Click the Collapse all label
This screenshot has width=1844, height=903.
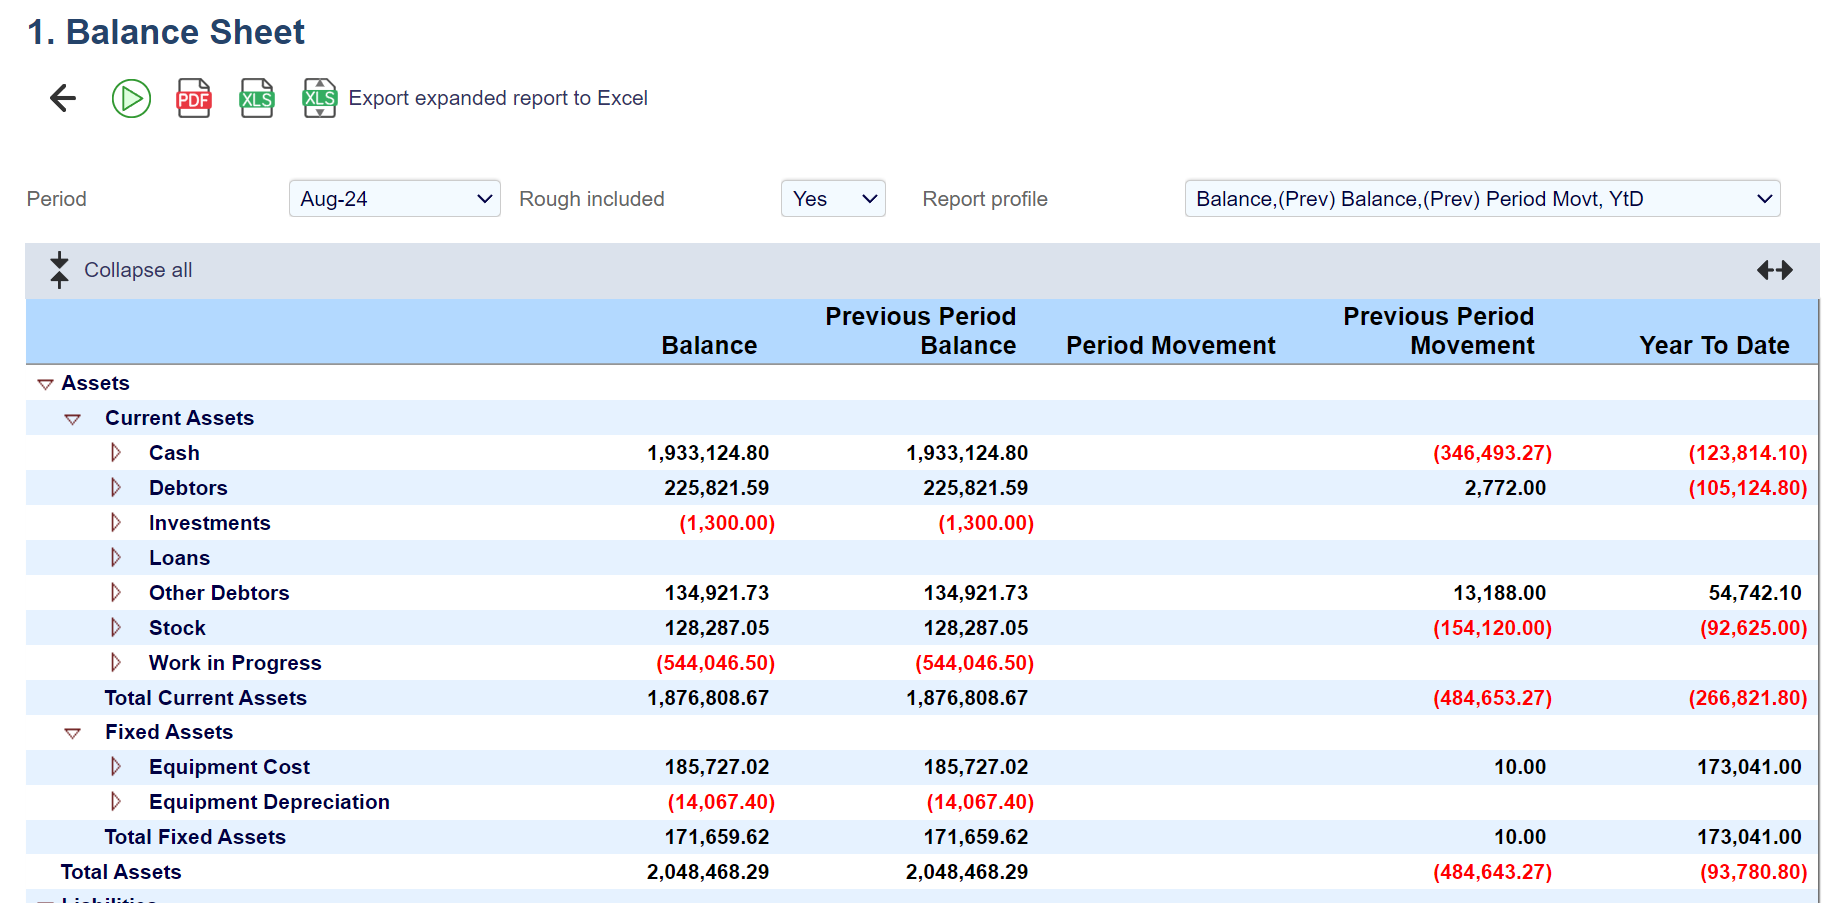coord(138,270)
